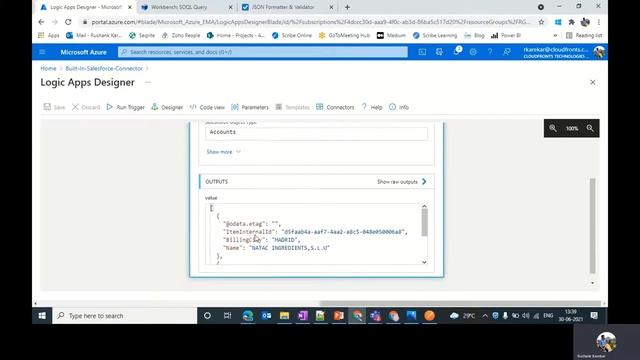
Task: Open the Reading list
Action: 584,36
